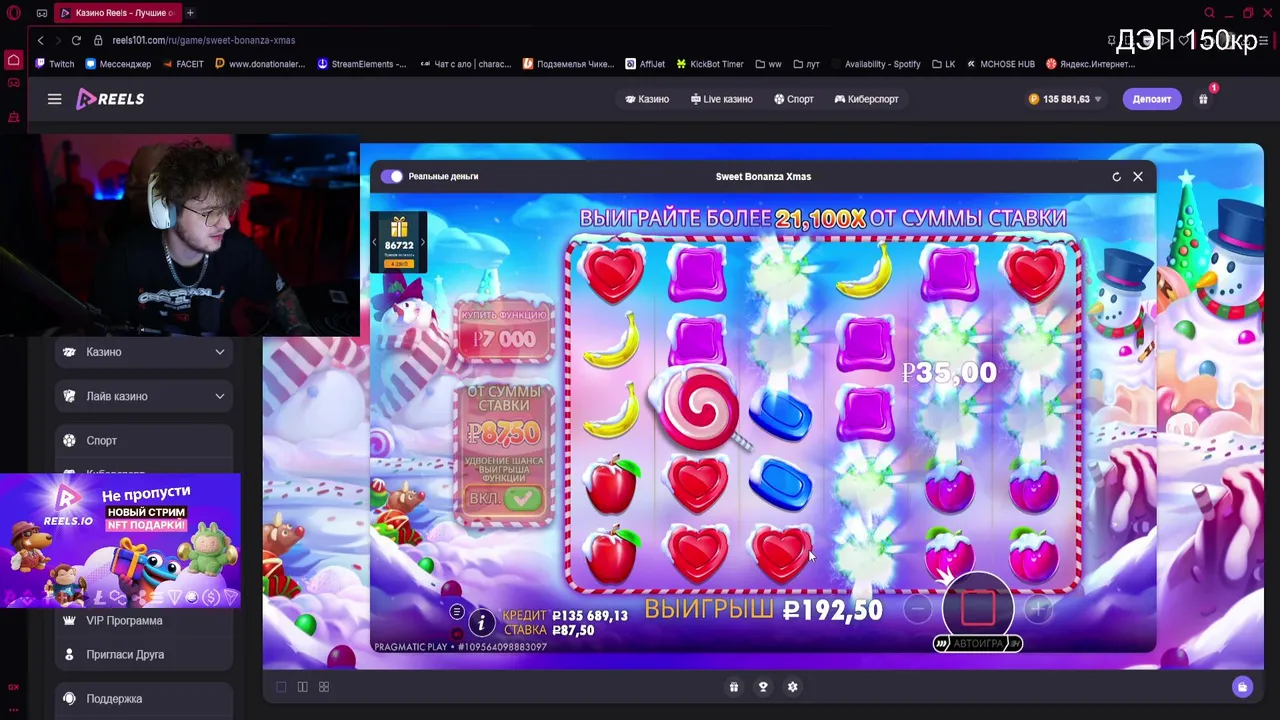Open the gift icon under the game

734,687
